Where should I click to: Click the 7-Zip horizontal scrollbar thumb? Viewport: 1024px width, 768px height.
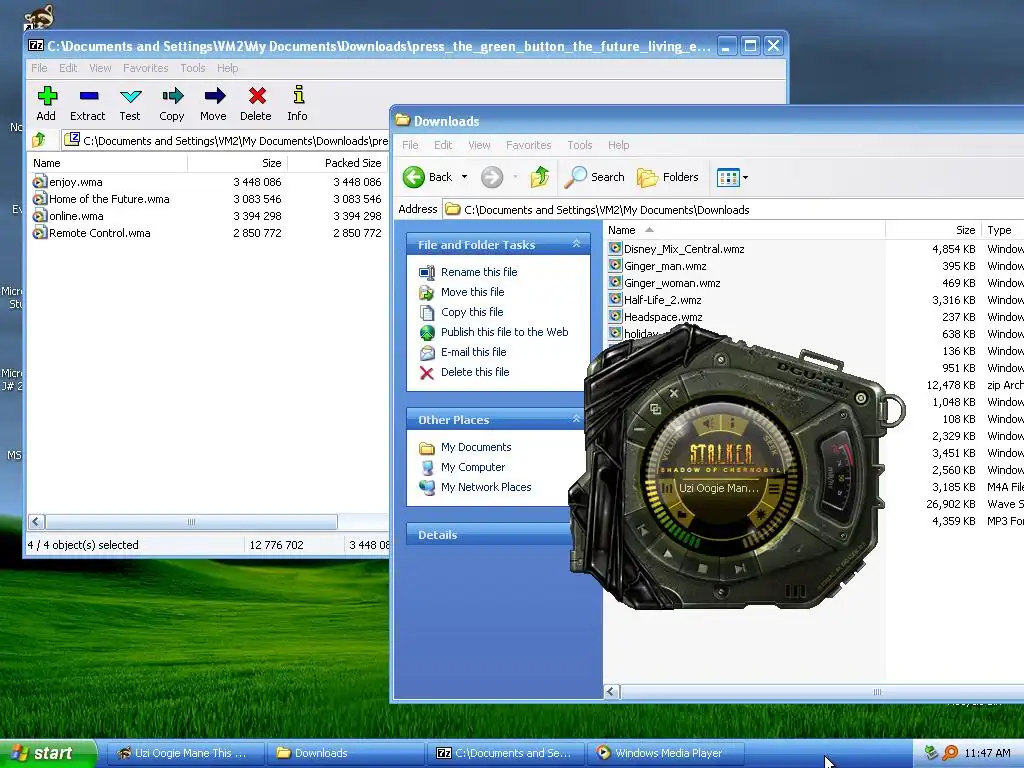click(191, 521)
